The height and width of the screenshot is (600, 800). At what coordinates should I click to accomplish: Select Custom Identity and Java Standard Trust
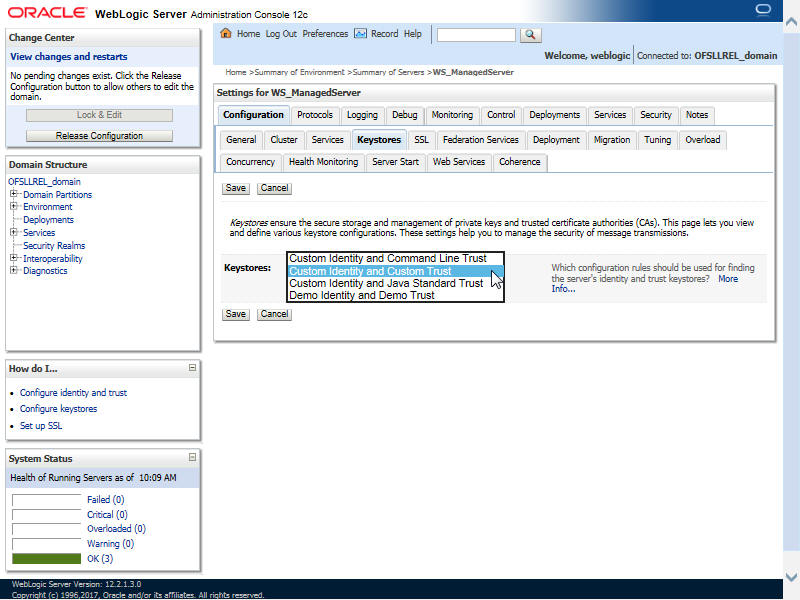coord(395,283)
